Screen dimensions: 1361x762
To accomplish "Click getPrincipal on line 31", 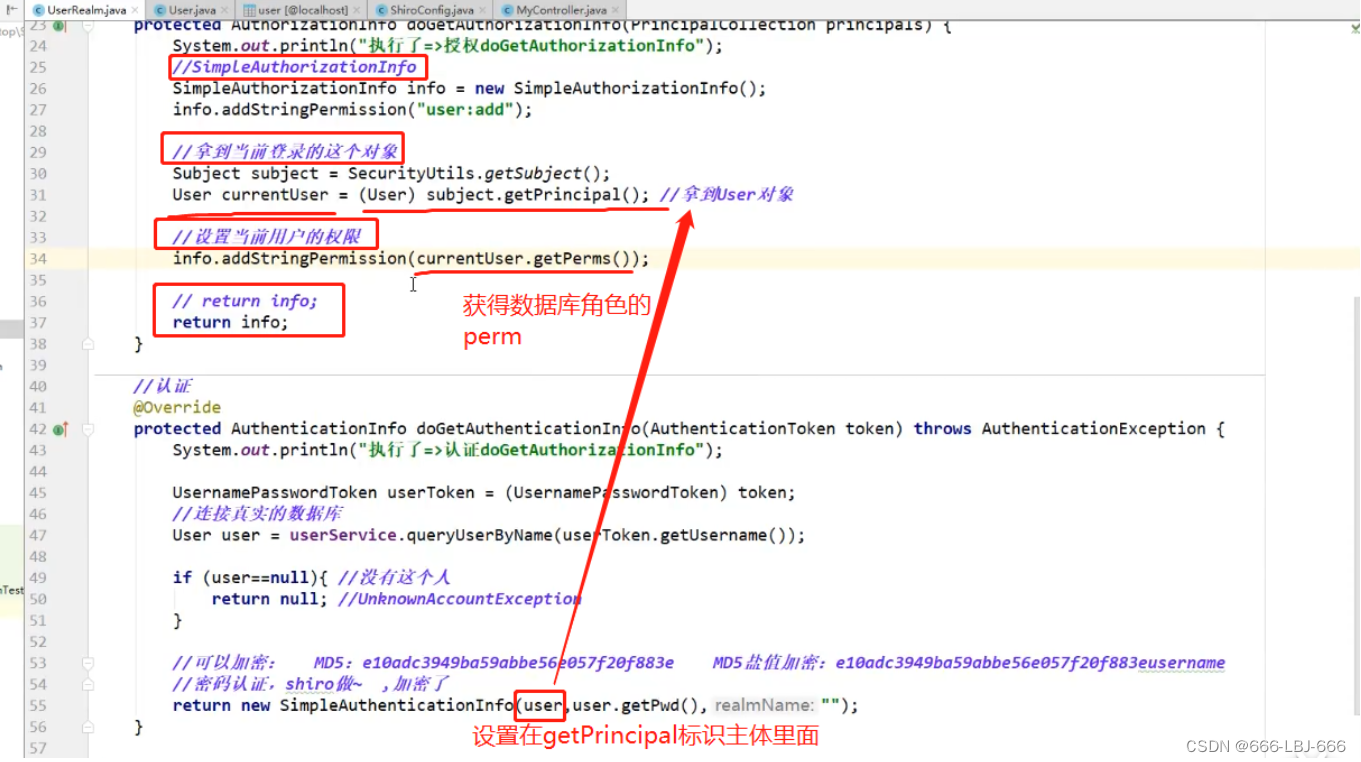I will (x=562, y=195).
